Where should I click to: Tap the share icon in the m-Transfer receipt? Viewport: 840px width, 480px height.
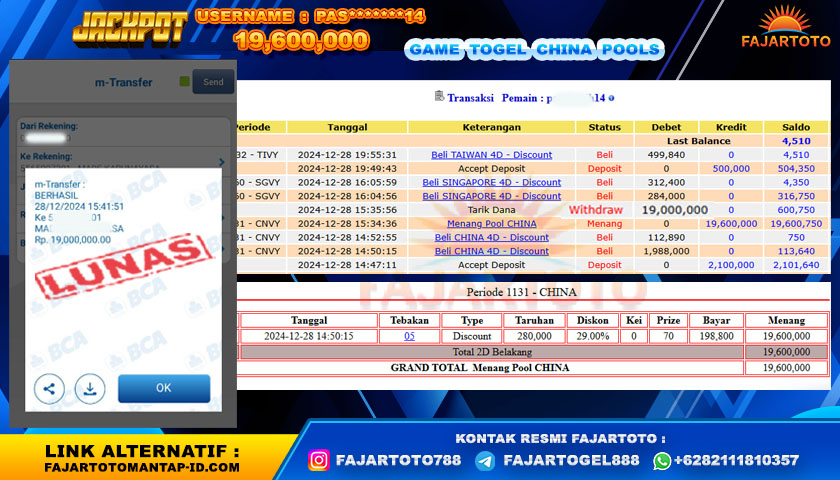(49, 388)
